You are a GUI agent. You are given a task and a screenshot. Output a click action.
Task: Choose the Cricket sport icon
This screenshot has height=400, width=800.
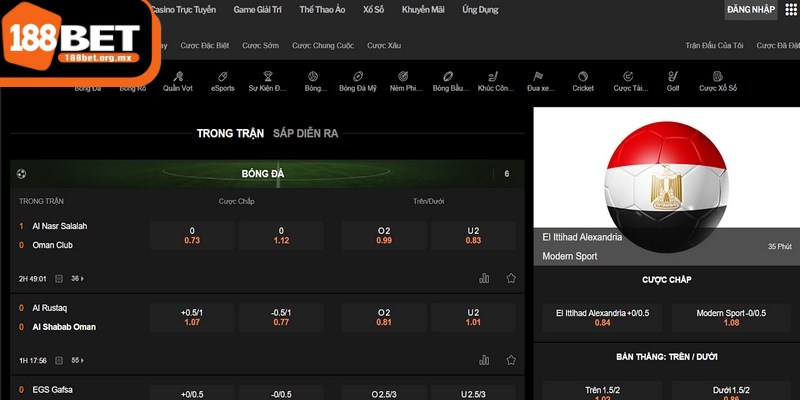582,80
